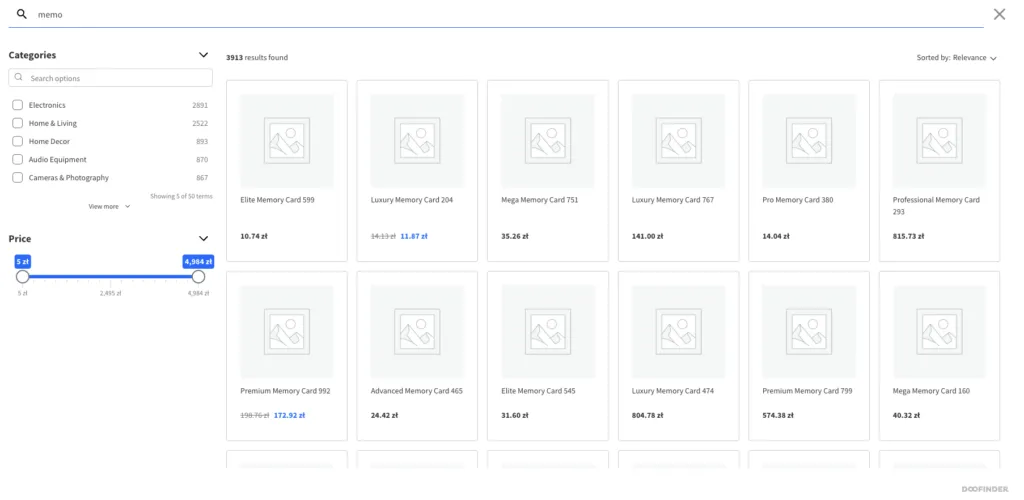Viewport: 1024px width, 500px height.
Task: Collapse the Price filter section
Action: [203, 239]
